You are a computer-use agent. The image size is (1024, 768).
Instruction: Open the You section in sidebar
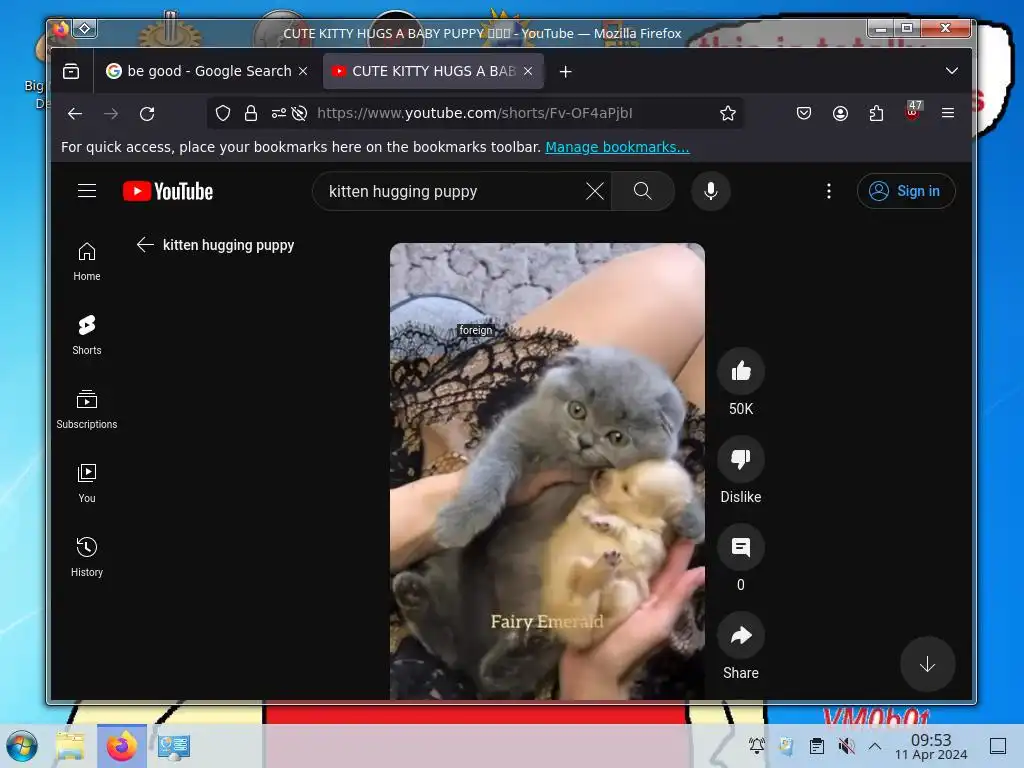click(87, 483)
